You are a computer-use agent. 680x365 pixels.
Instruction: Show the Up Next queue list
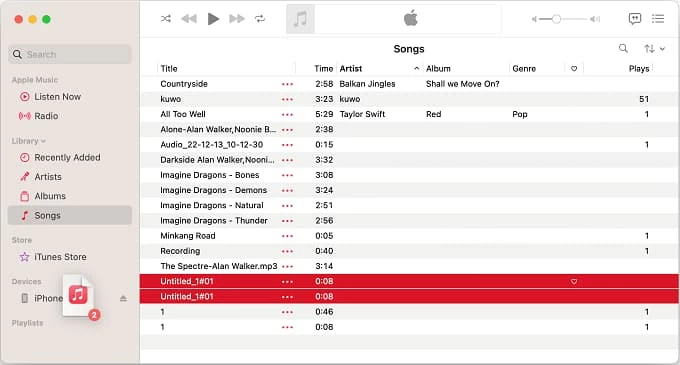pos(658,19)
